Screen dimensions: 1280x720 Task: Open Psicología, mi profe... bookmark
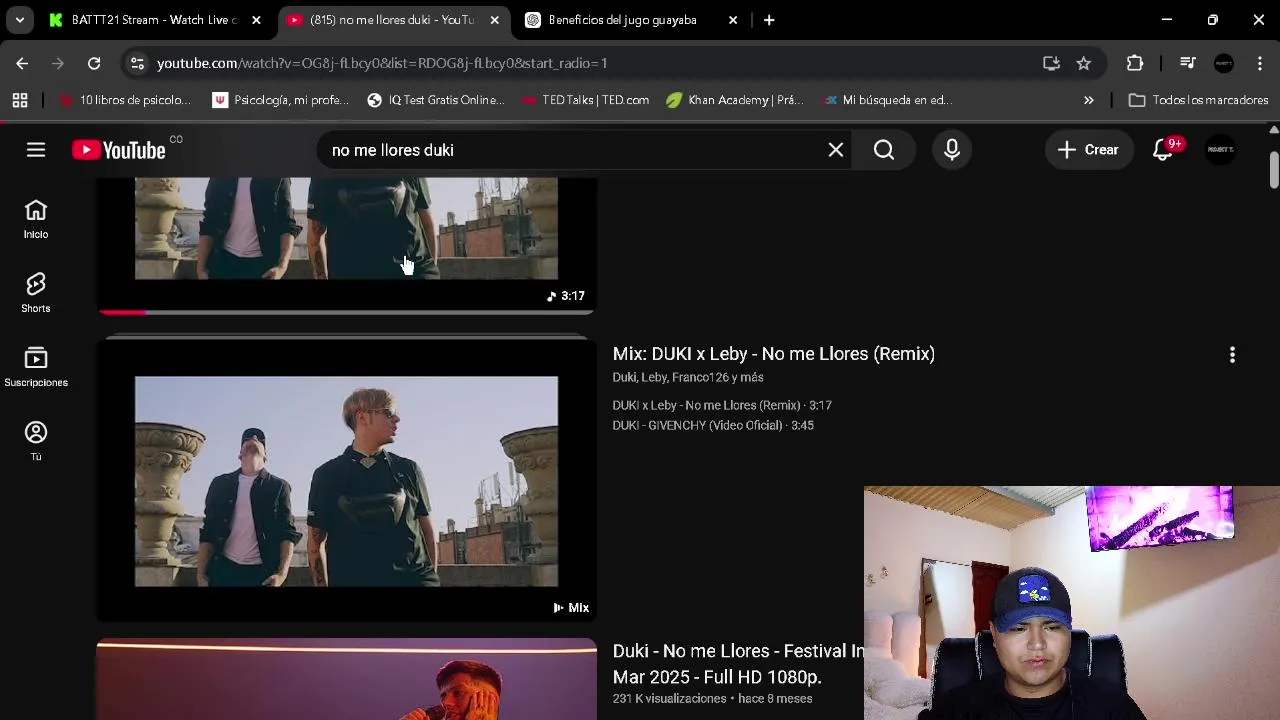(281, 100)
